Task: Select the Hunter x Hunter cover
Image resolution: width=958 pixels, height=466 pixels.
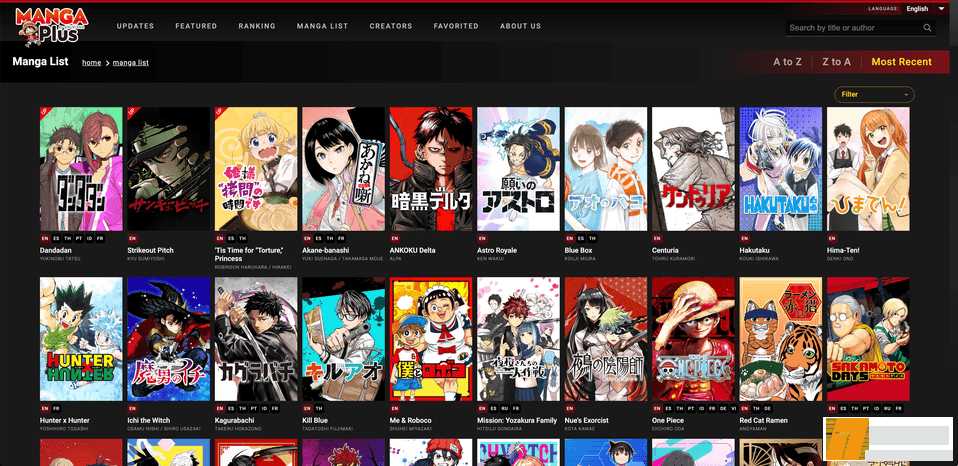Action: [x=81, y=339]
